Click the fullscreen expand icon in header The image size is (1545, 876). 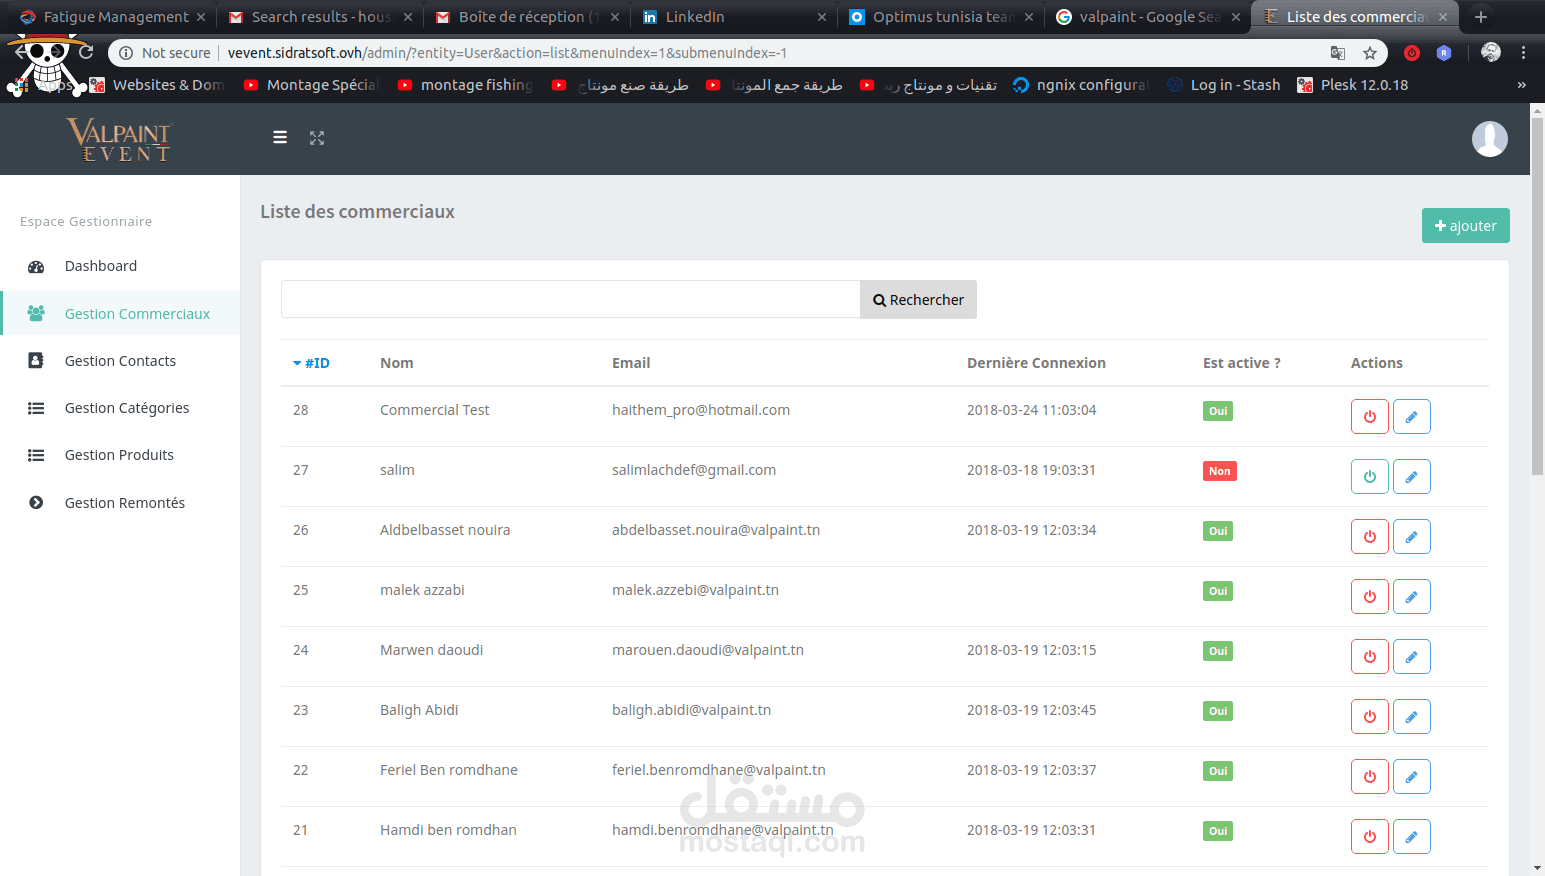point(317,138)
